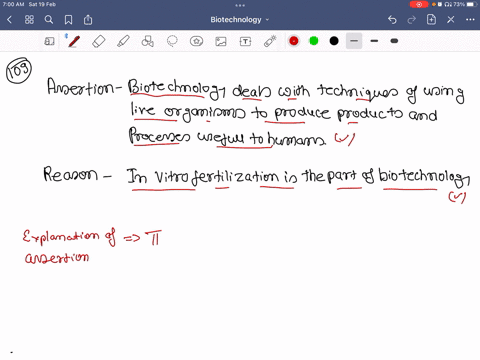The image size is (480, 360).
Task: Select the Image insert tool
Action: [x=221, y=41]
